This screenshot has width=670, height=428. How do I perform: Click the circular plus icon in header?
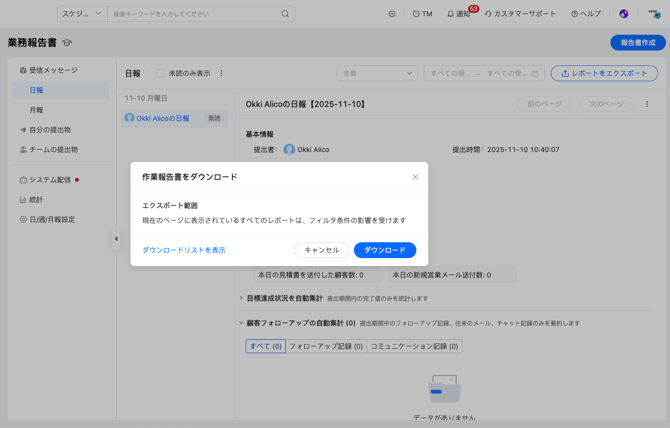click(392, 14)
